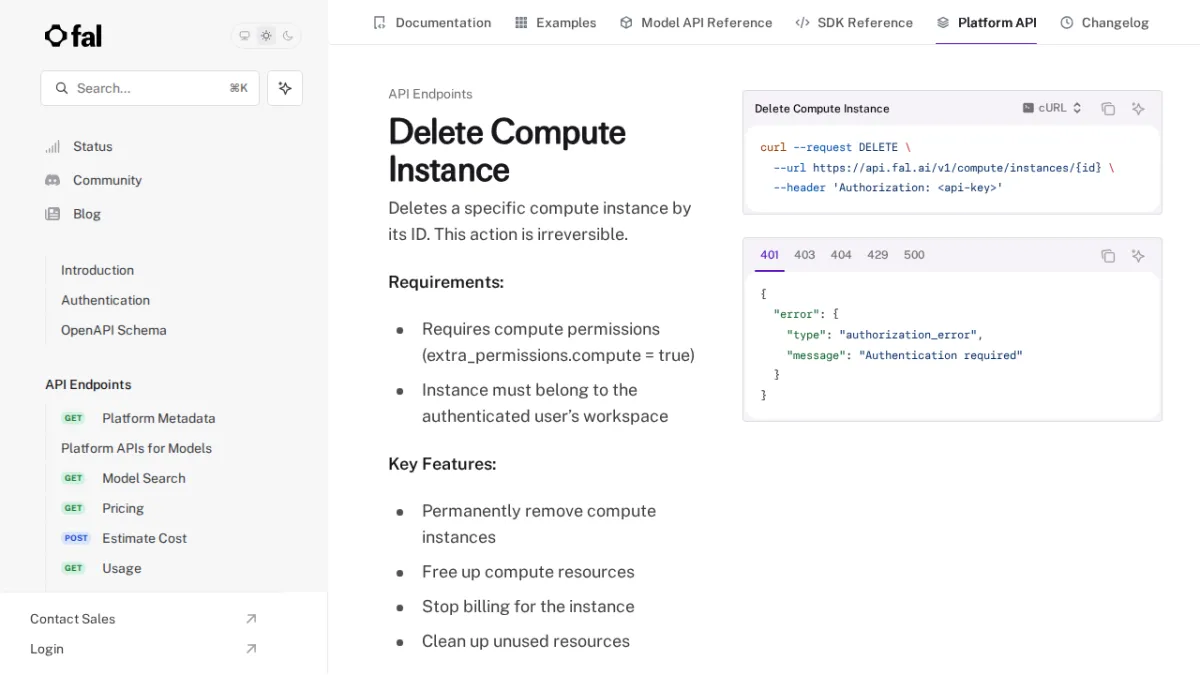Screen dimensions: 1200x675
Task: Click API Endpoints breadcrumb text
Action: [430, 94]
